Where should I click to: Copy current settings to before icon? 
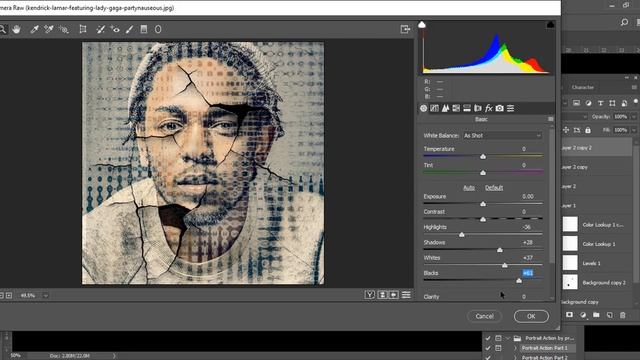pos(394,295)
